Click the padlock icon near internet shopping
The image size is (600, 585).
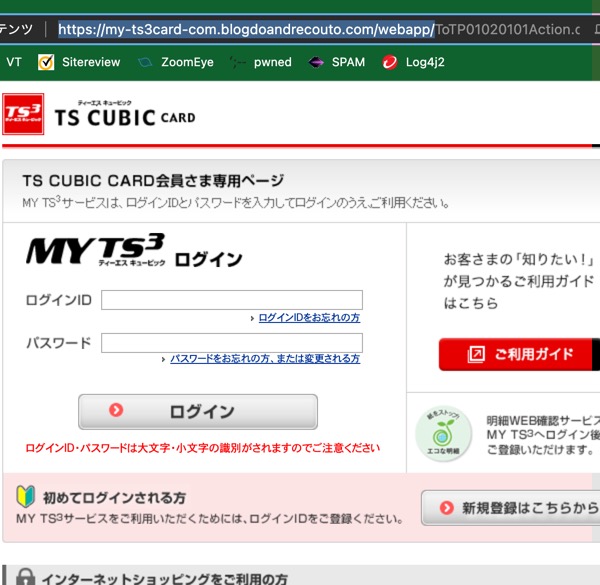[x=25, y=577]
